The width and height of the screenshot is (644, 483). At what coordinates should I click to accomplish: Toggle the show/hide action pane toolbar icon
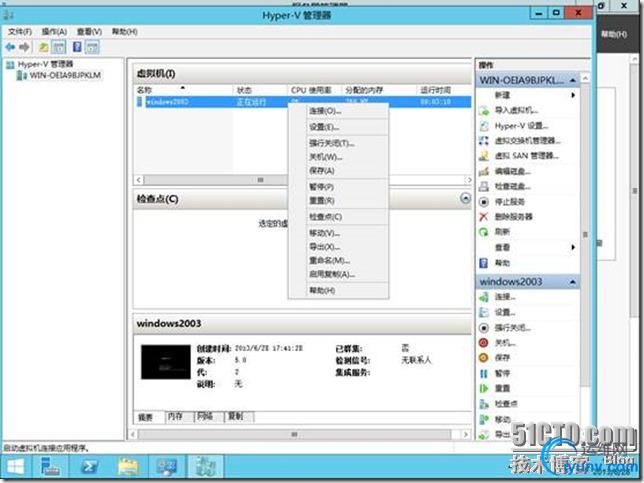[x=92, y=47]
